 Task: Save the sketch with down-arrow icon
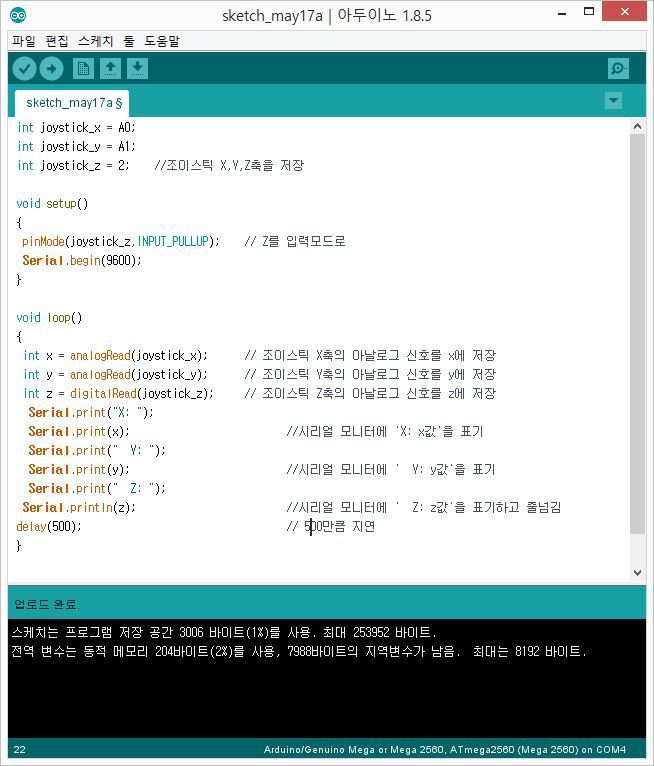click(137, 69)
